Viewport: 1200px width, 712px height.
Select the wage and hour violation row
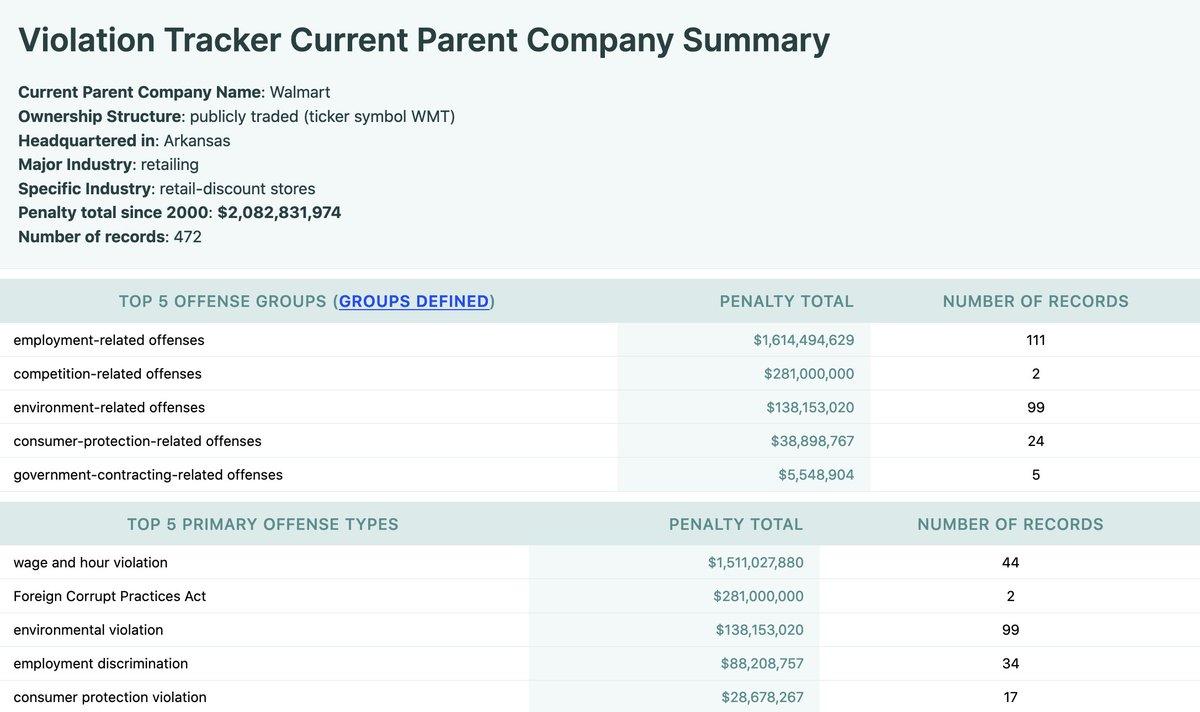tap(90, 562)
